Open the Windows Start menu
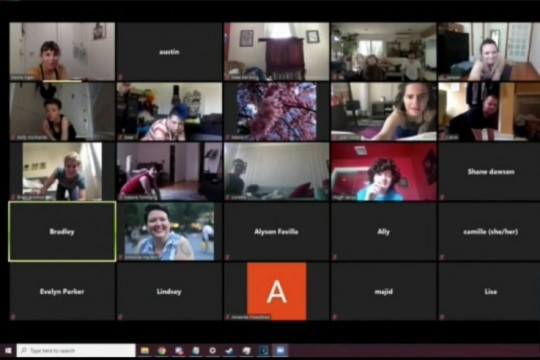 point(8,351)
